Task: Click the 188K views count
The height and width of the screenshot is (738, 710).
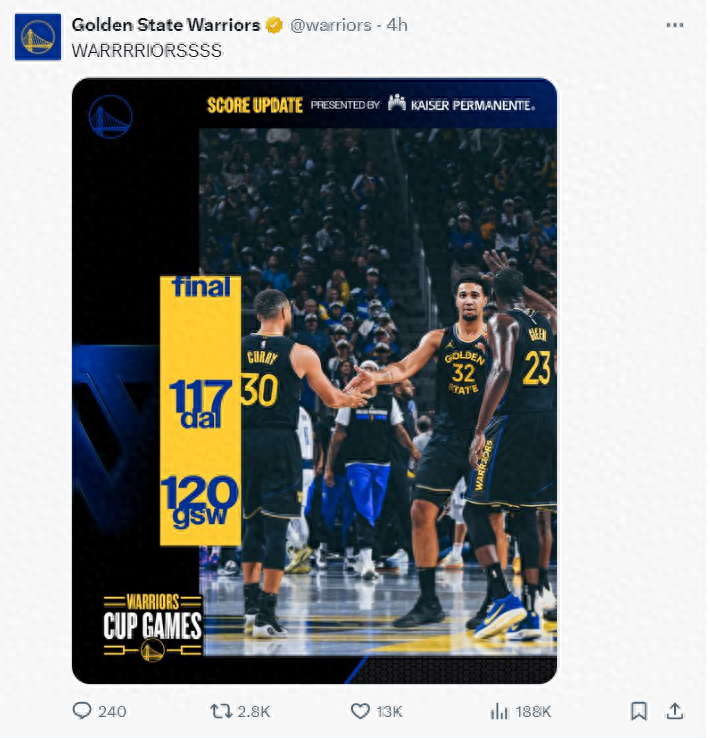Action: [x=533, y=711]
